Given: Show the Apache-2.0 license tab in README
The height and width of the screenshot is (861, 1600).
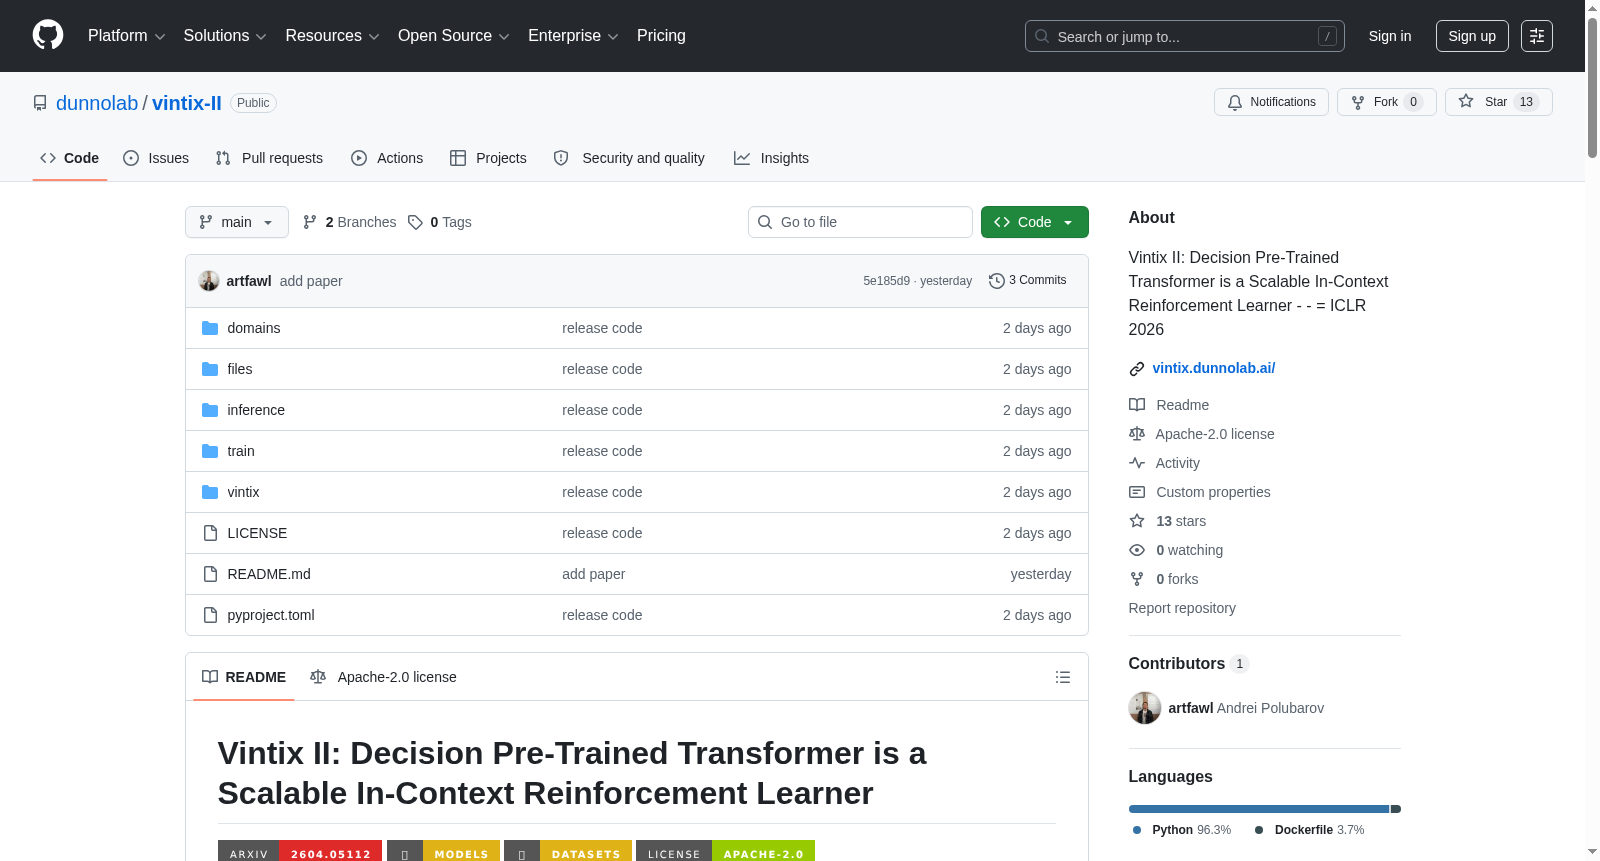Looking at the screenshot, I should pyautogui.click(x=383, y=677).
